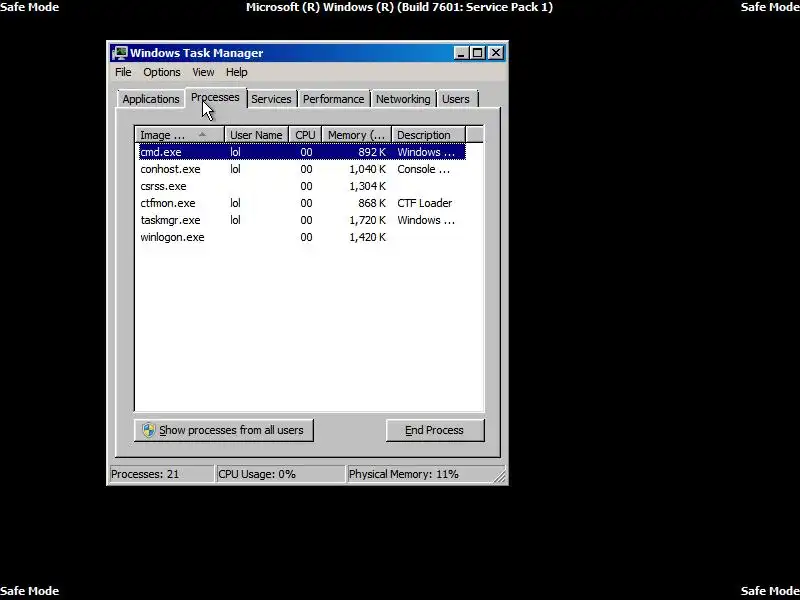Click the window resize grip corner
Viewport: 800px width, 600px height.
[500, 476]
